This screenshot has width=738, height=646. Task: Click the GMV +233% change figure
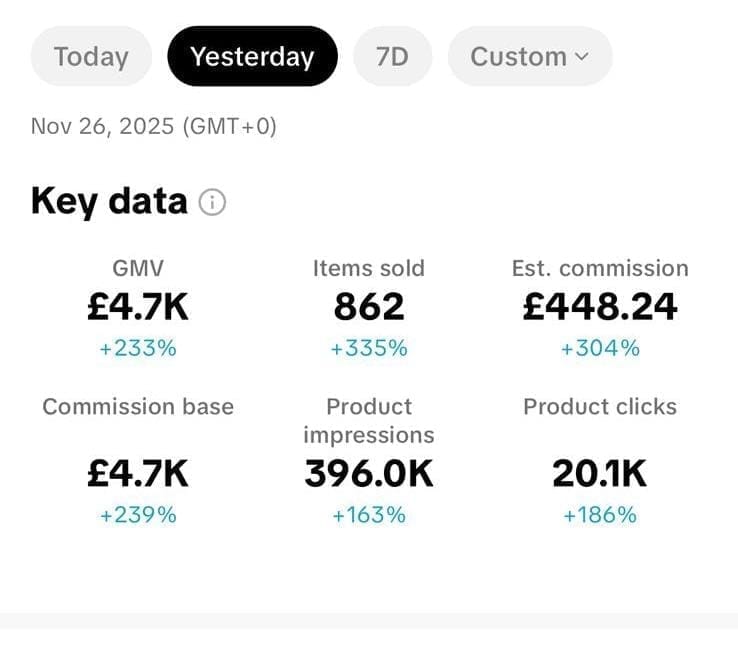(138, 348)
